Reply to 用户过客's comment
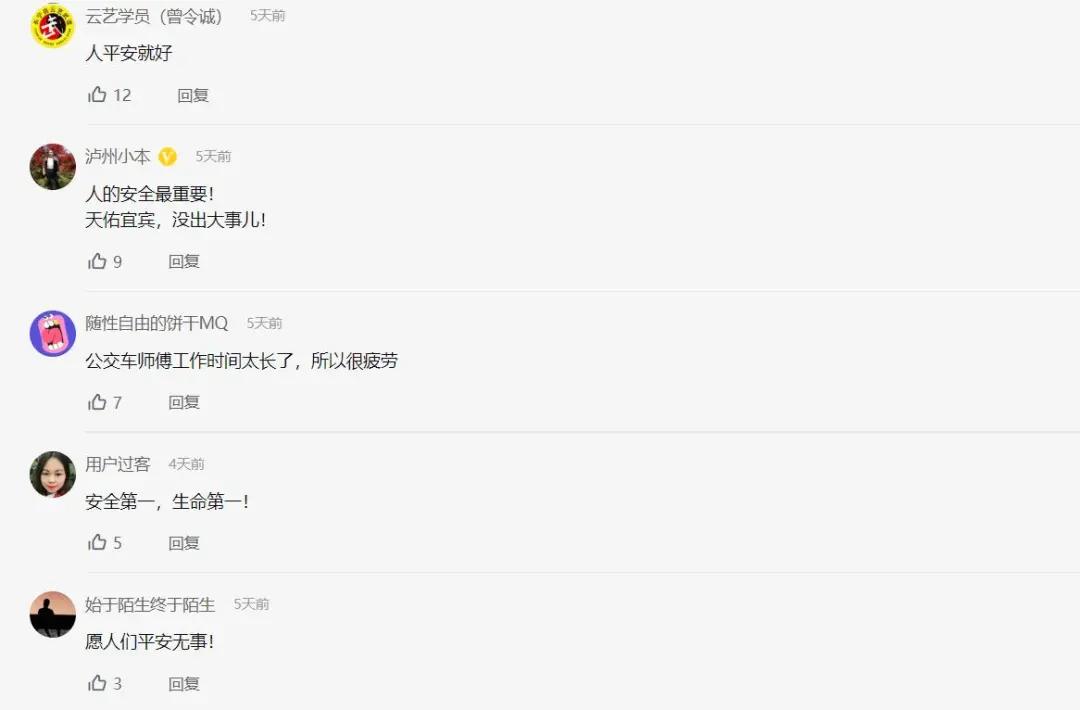The height and width of the screenshot is (710, 1080). click(184, 543)
